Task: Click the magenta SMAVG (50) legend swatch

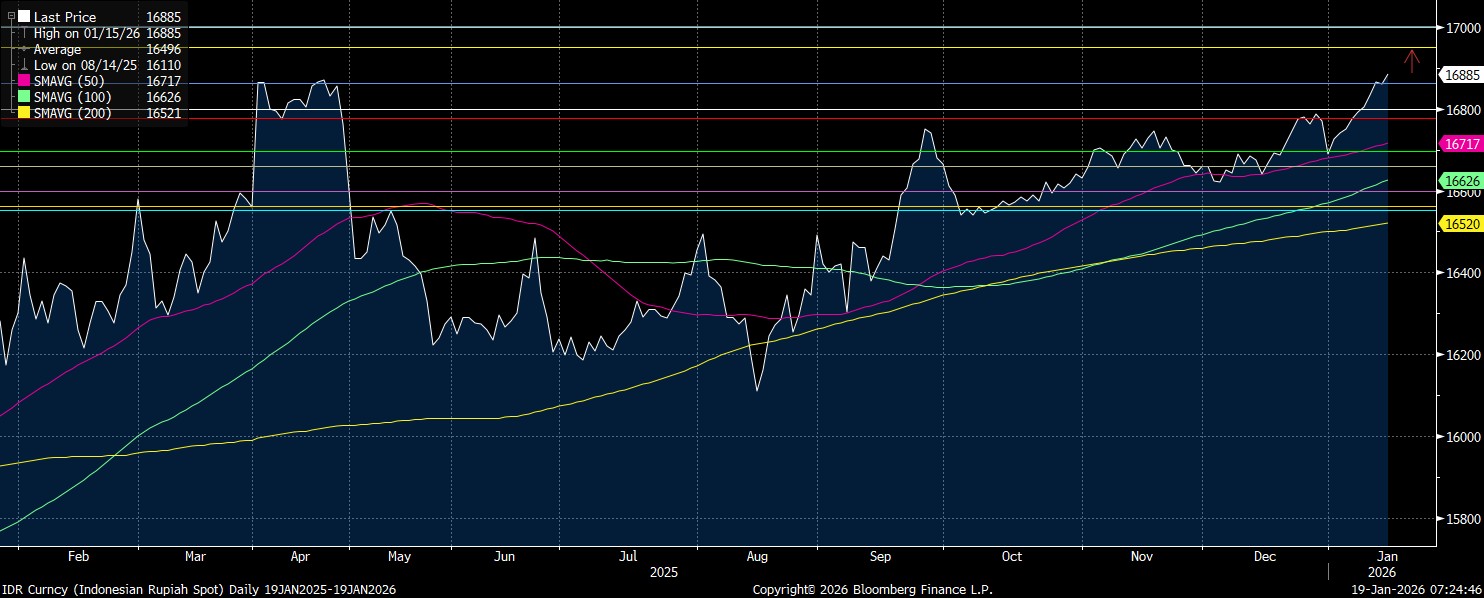Action: 24,81
